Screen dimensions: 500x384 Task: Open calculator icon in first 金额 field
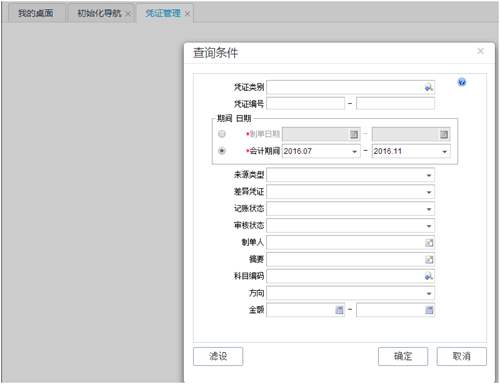point(339,310)
